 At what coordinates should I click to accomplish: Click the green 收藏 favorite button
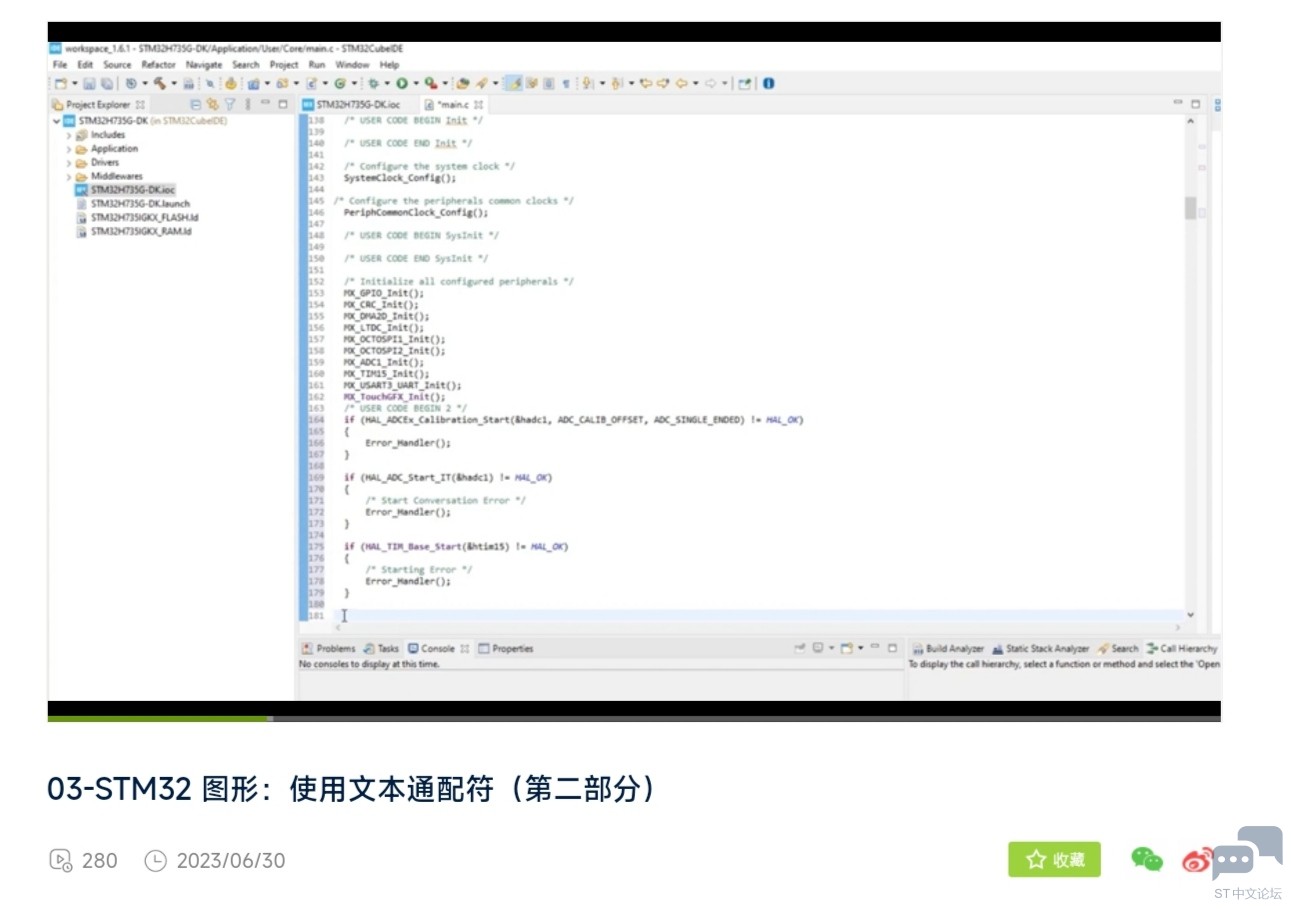pos(1054,860)
